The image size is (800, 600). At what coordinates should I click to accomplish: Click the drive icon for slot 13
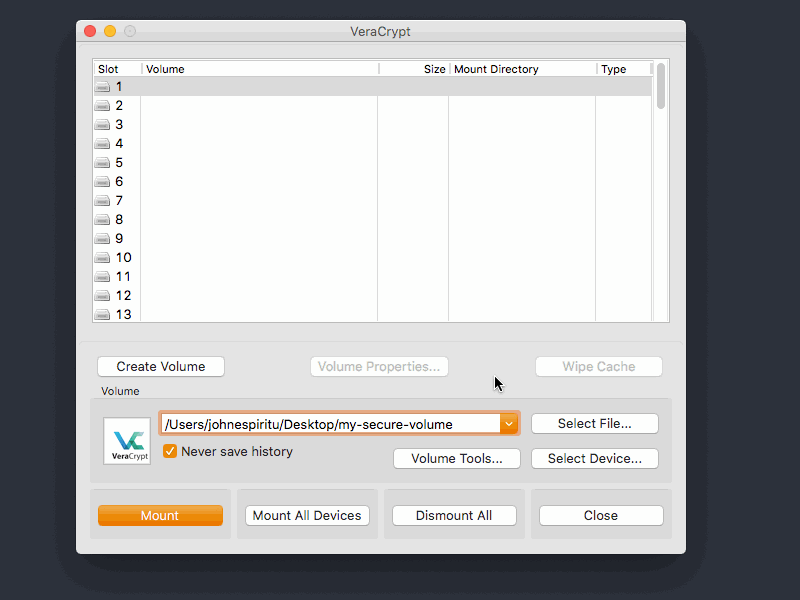coord(103,314)
